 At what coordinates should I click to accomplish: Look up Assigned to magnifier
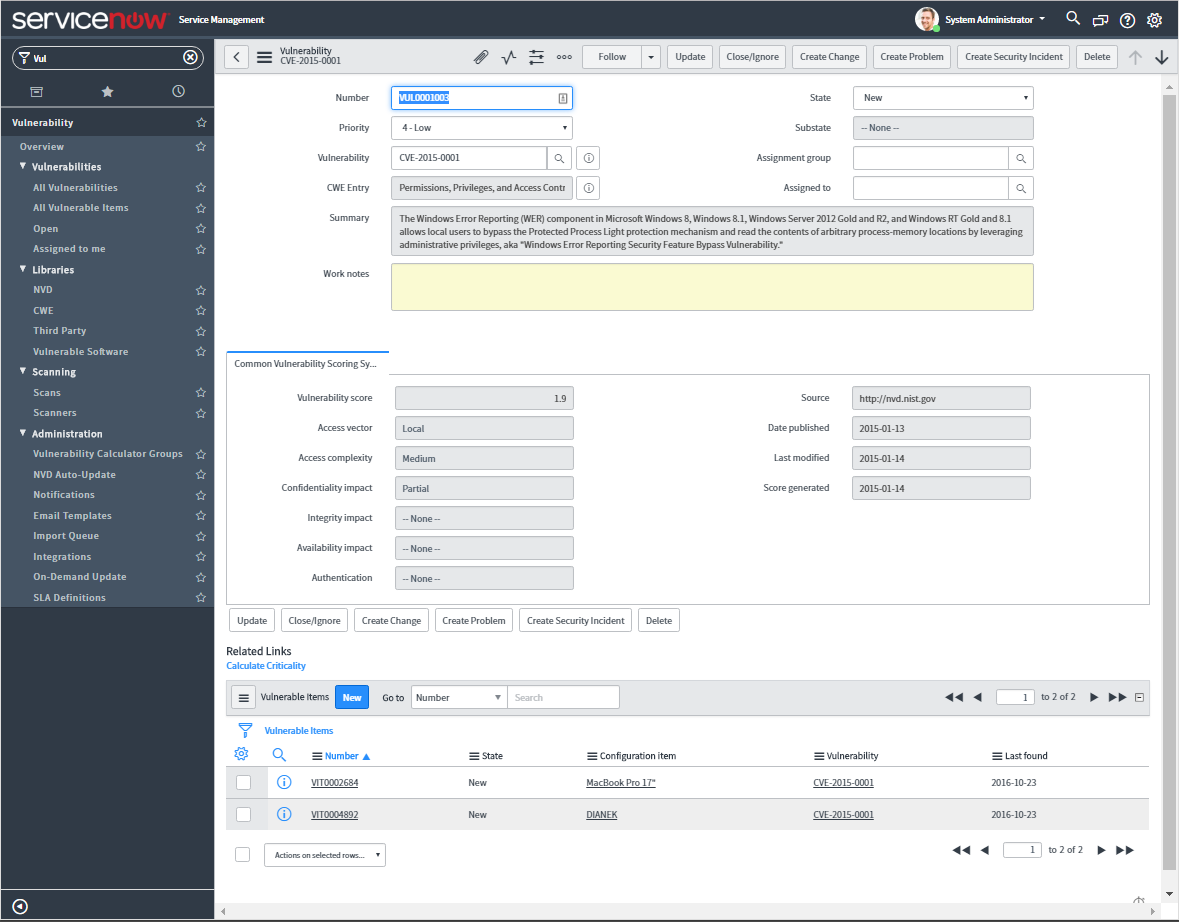(1021, 188)
